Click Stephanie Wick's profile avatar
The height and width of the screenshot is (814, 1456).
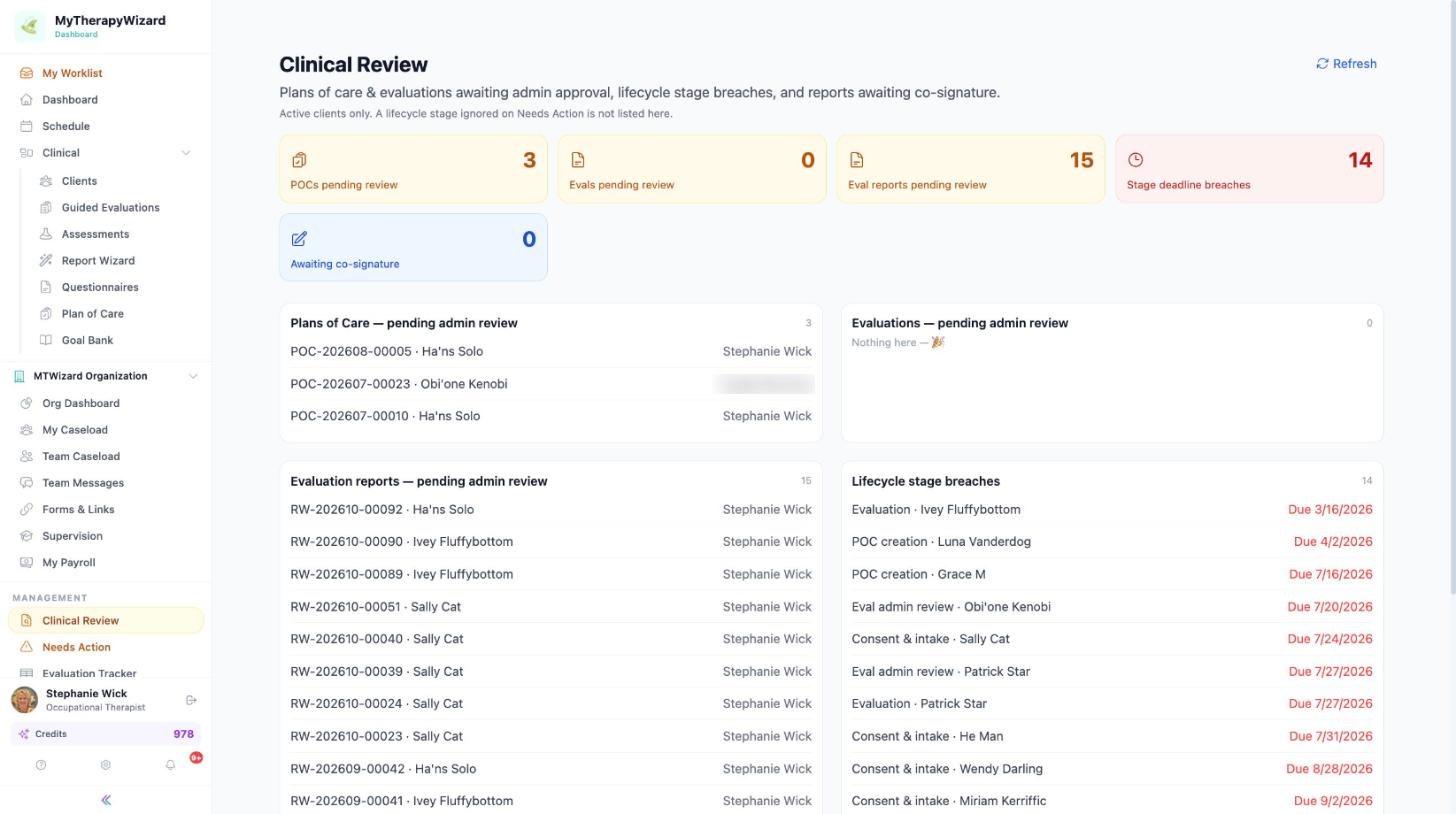click(25, 700)
